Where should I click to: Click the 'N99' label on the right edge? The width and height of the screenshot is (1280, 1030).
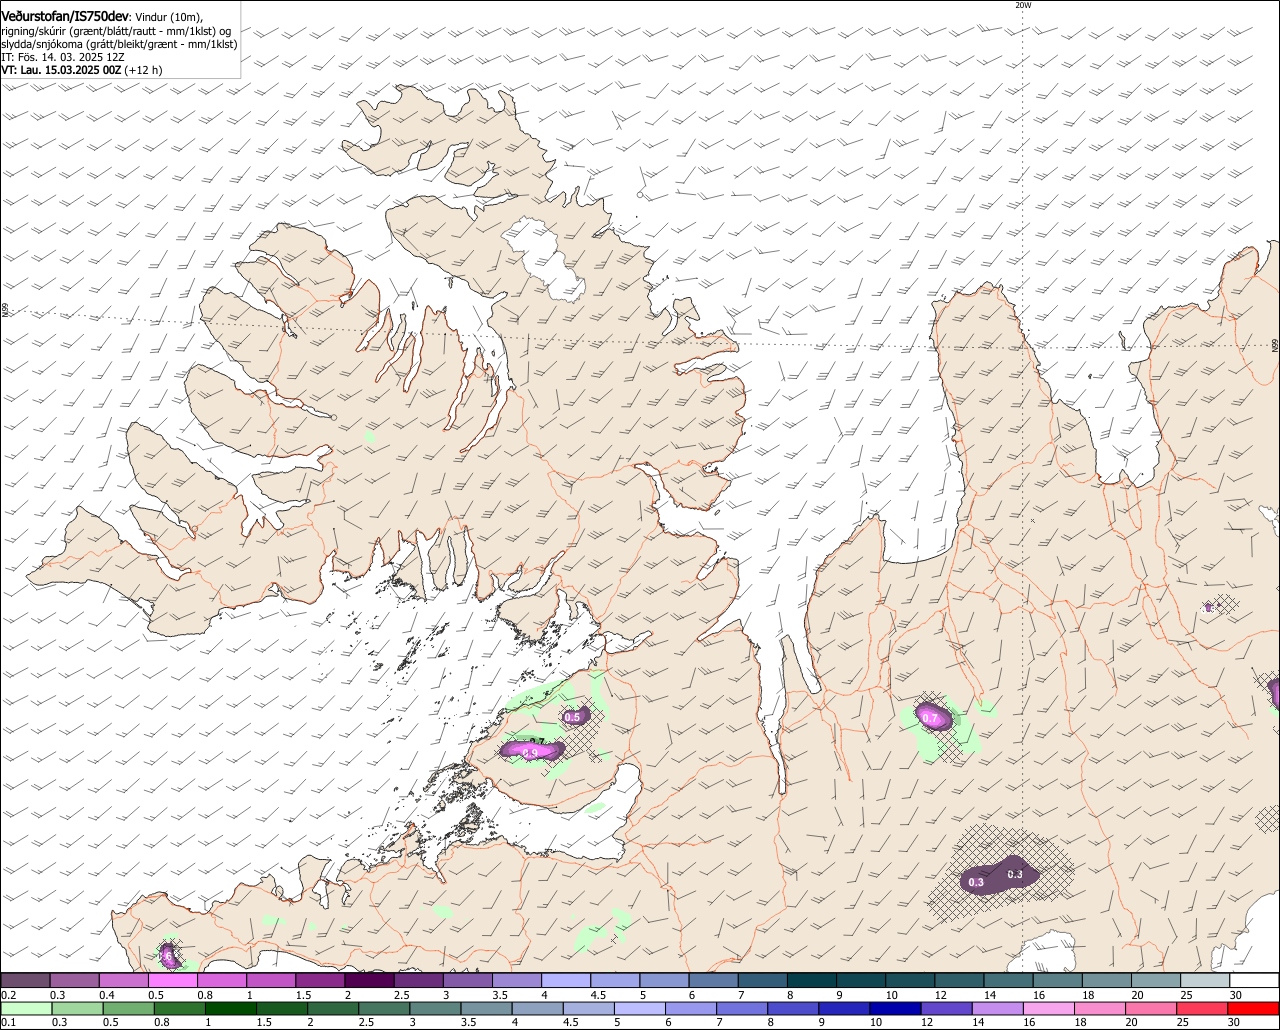coord(1275,345)
